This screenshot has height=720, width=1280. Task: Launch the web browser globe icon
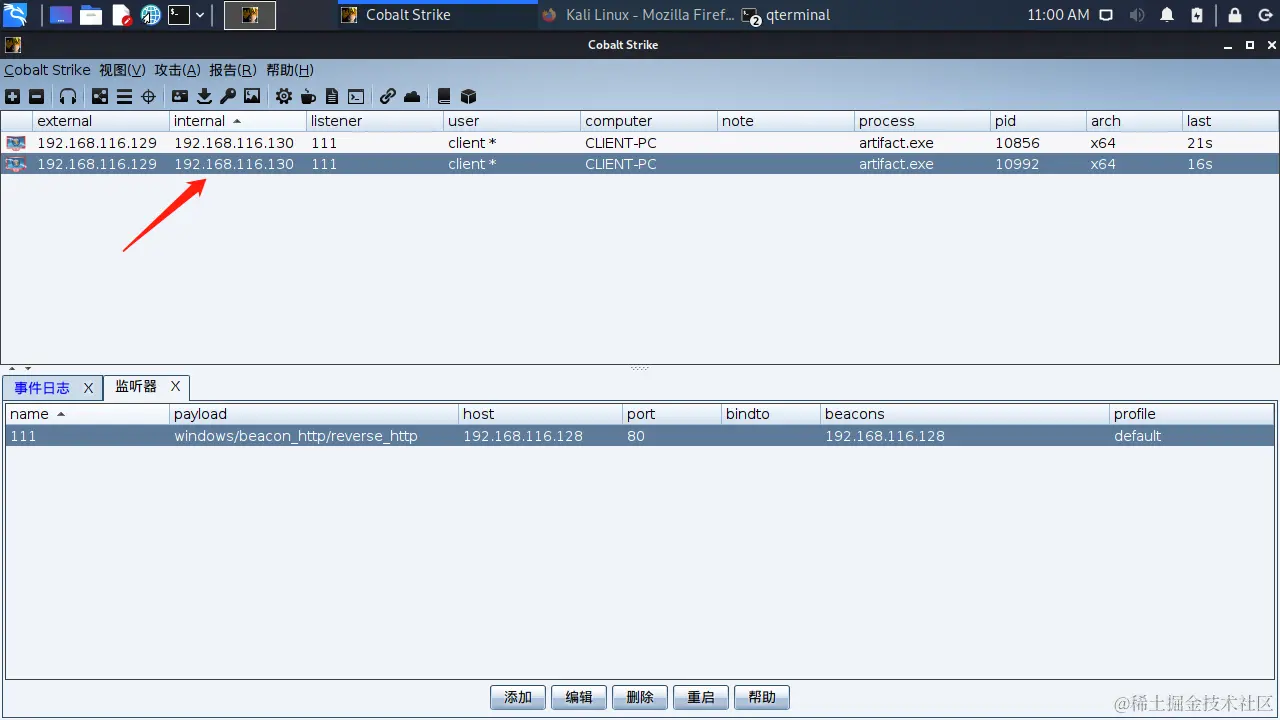pyautogui.click(x=151, y=15)
